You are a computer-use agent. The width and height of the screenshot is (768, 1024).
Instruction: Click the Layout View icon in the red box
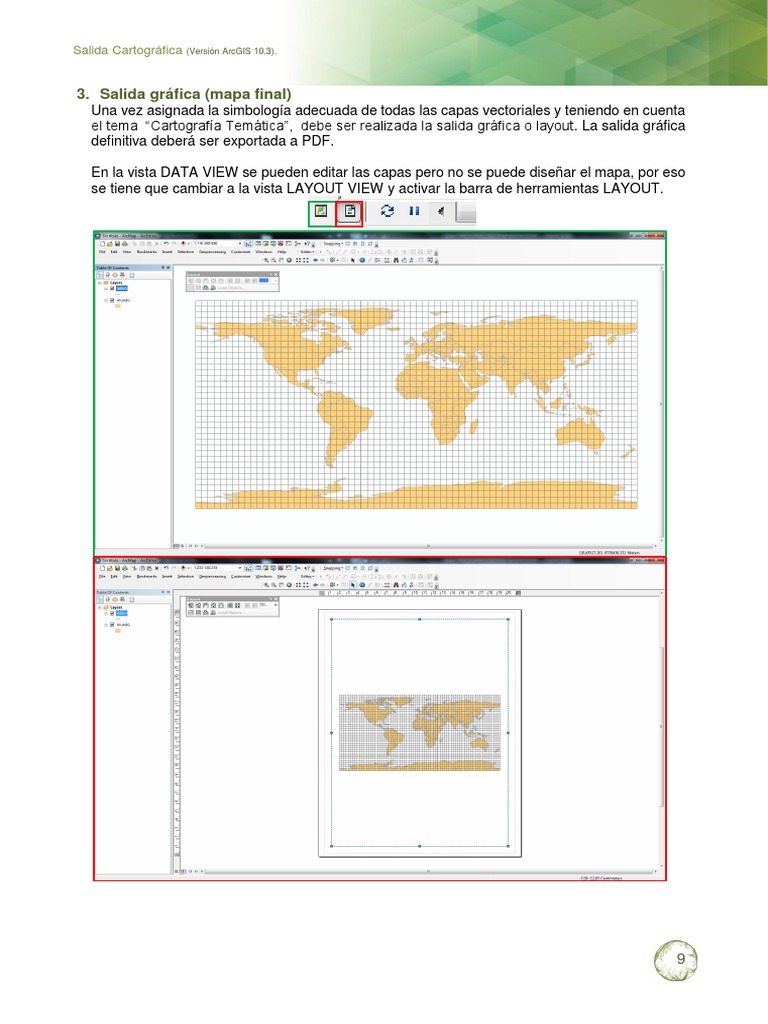pyautogui.click(x=350, y=211)
